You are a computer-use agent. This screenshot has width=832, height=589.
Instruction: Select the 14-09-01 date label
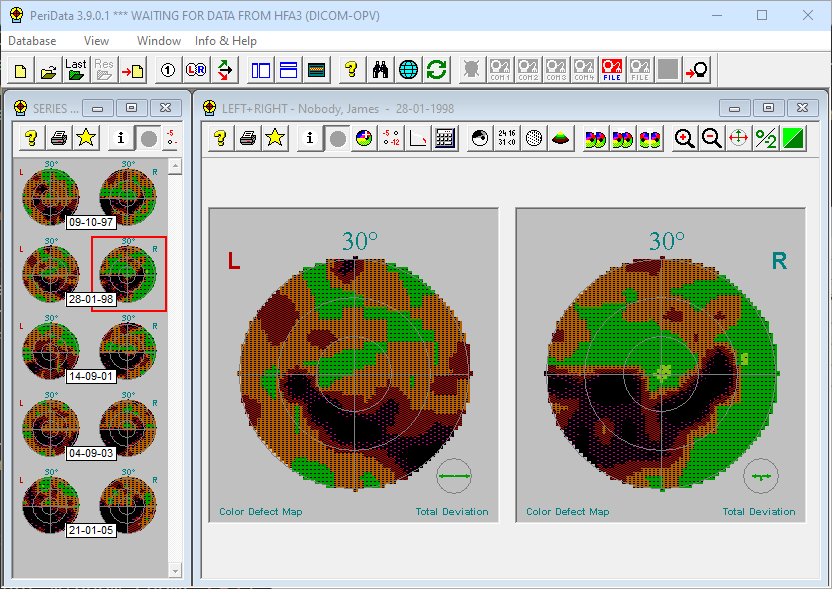tap(90, 376)
